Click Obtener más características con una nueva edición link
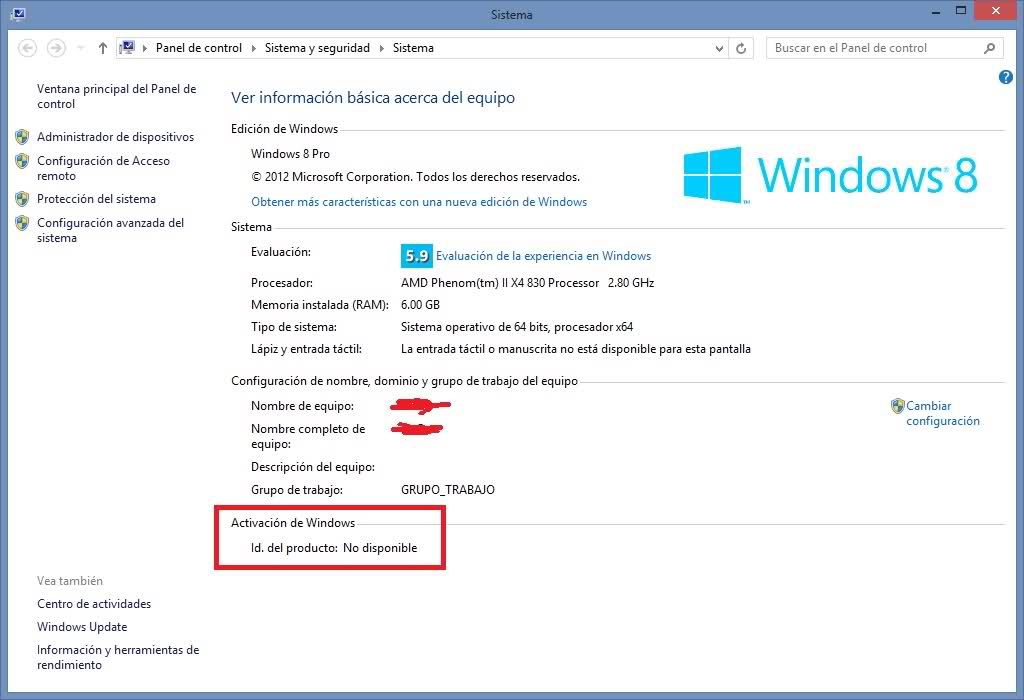The width and height of the screenshot is (1024, 700). click(419, 202)
